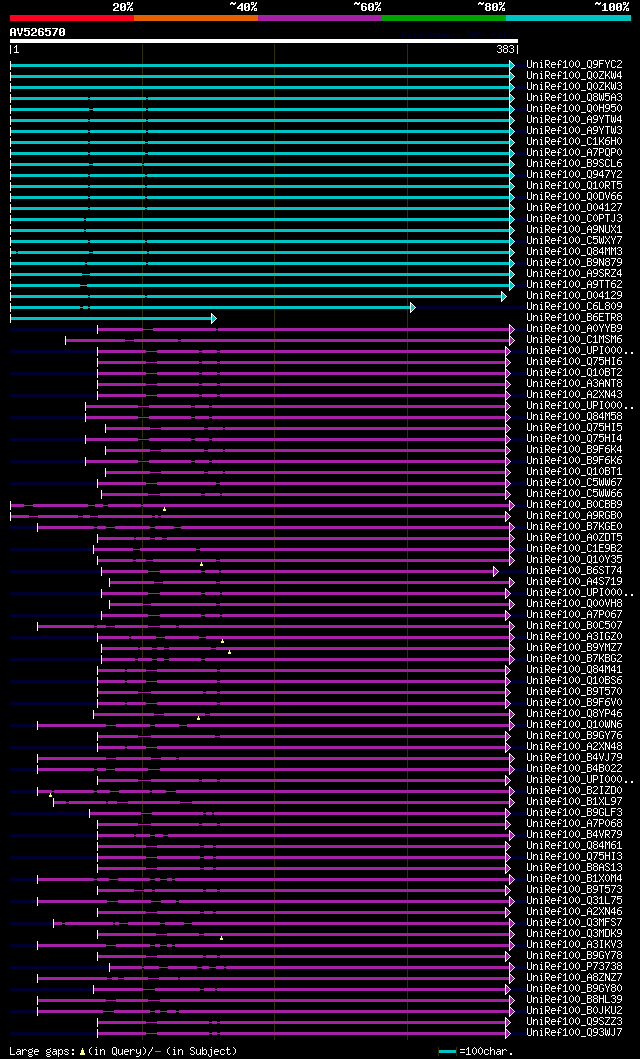Select the UniRef100_B9F6K4 label
Screen dimensions: 640x1059
point(575,450)
